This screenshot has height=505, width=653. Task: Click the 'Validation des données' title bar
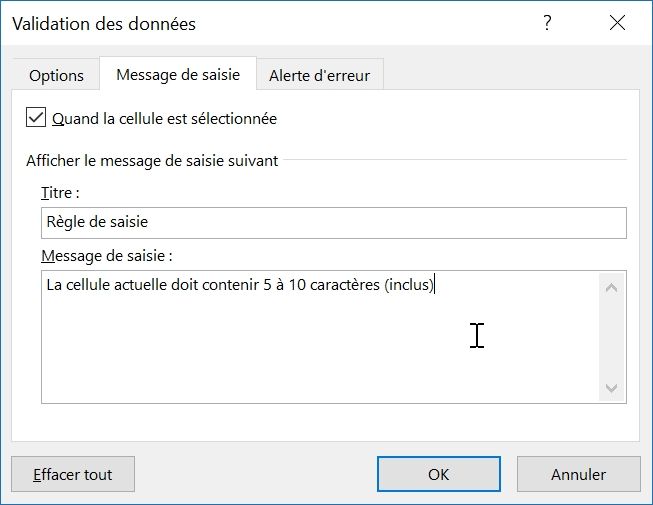click(x=250, y=24)
